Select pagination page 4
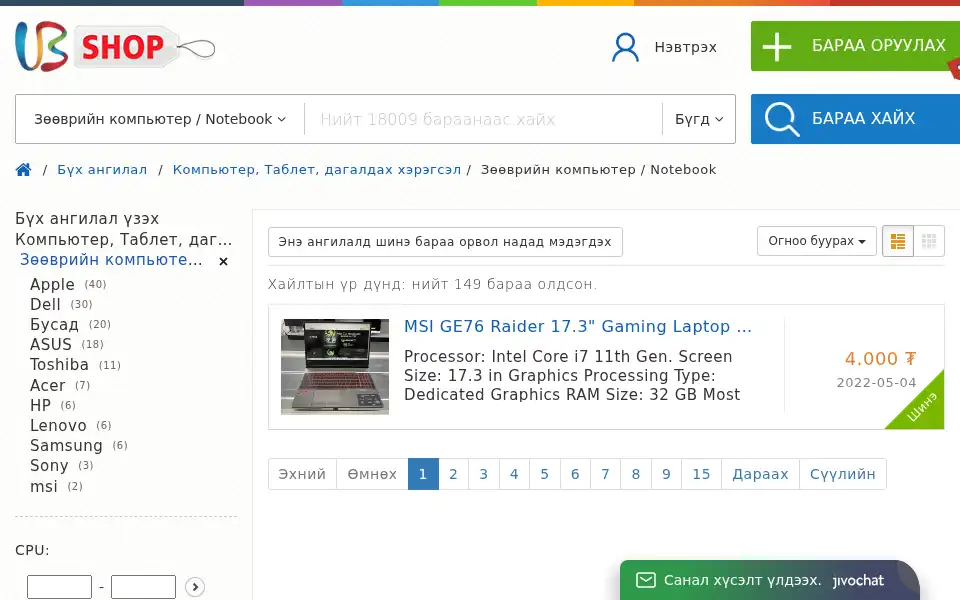The height and width of the screenshot is (600, 960). (514, 474)
